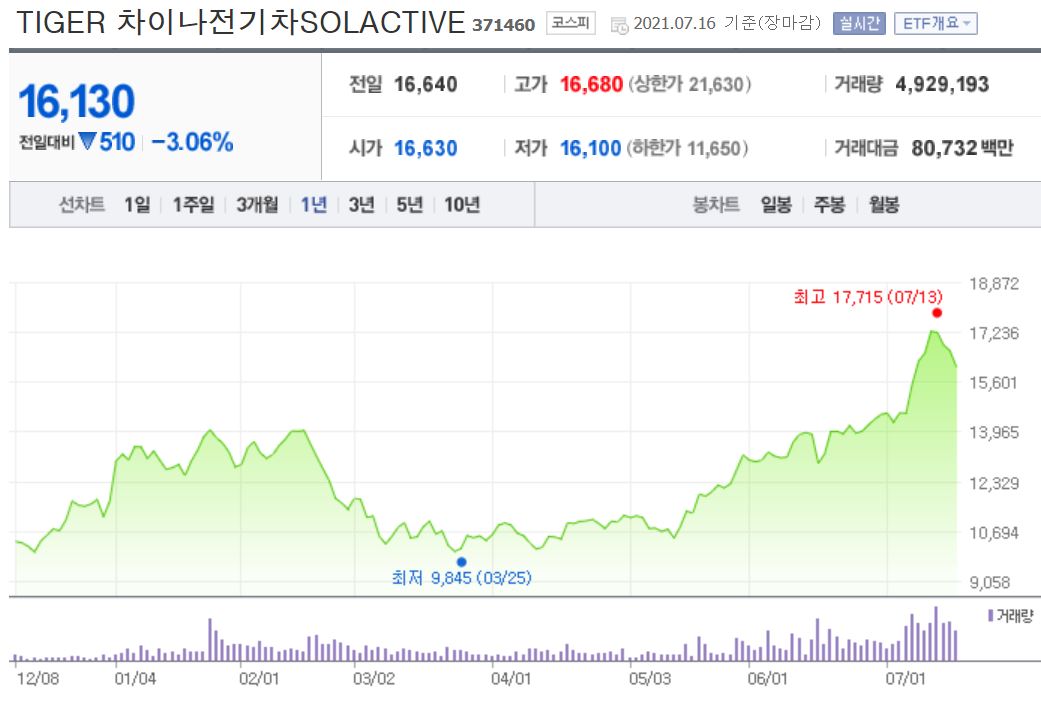Select the 일봉 daily candle option
This screenshot has width=1041, height=702.
click(776, 203)
